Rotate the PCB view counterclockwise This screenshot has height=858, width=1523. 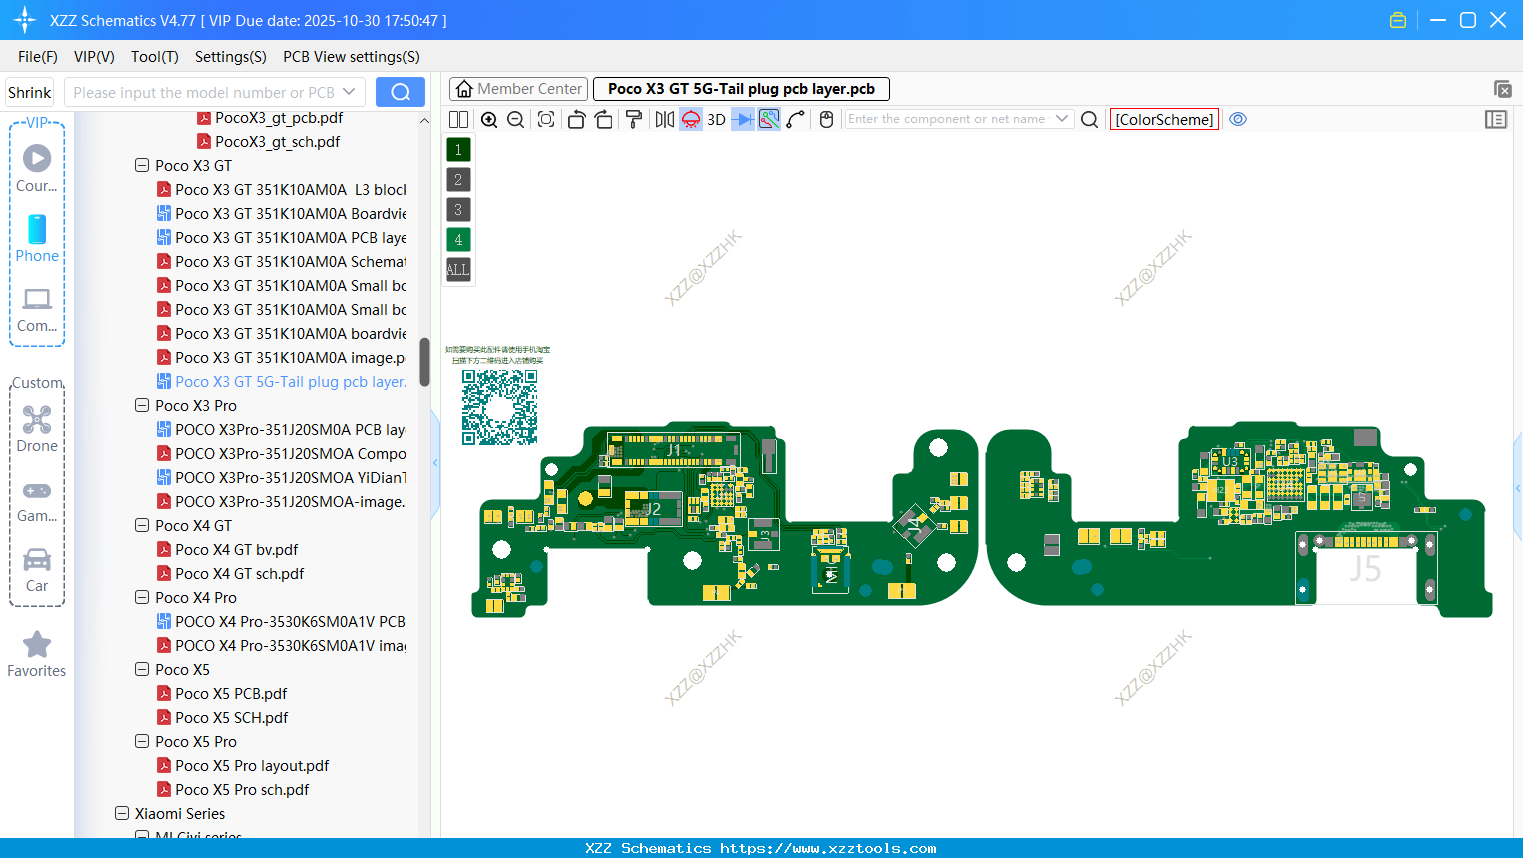(x=576, y=119)
